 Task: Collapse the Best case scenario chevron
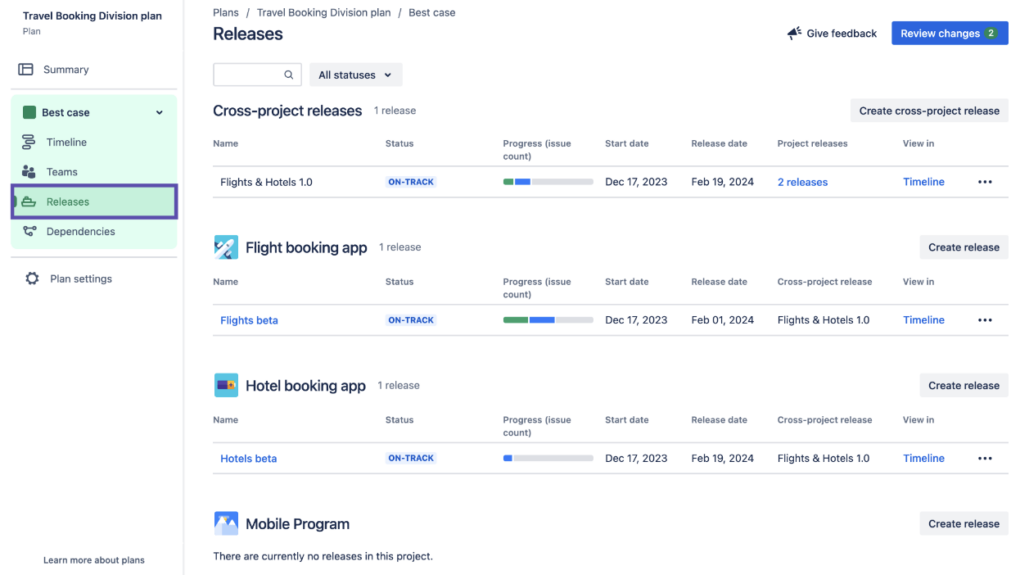pos(159,113)
